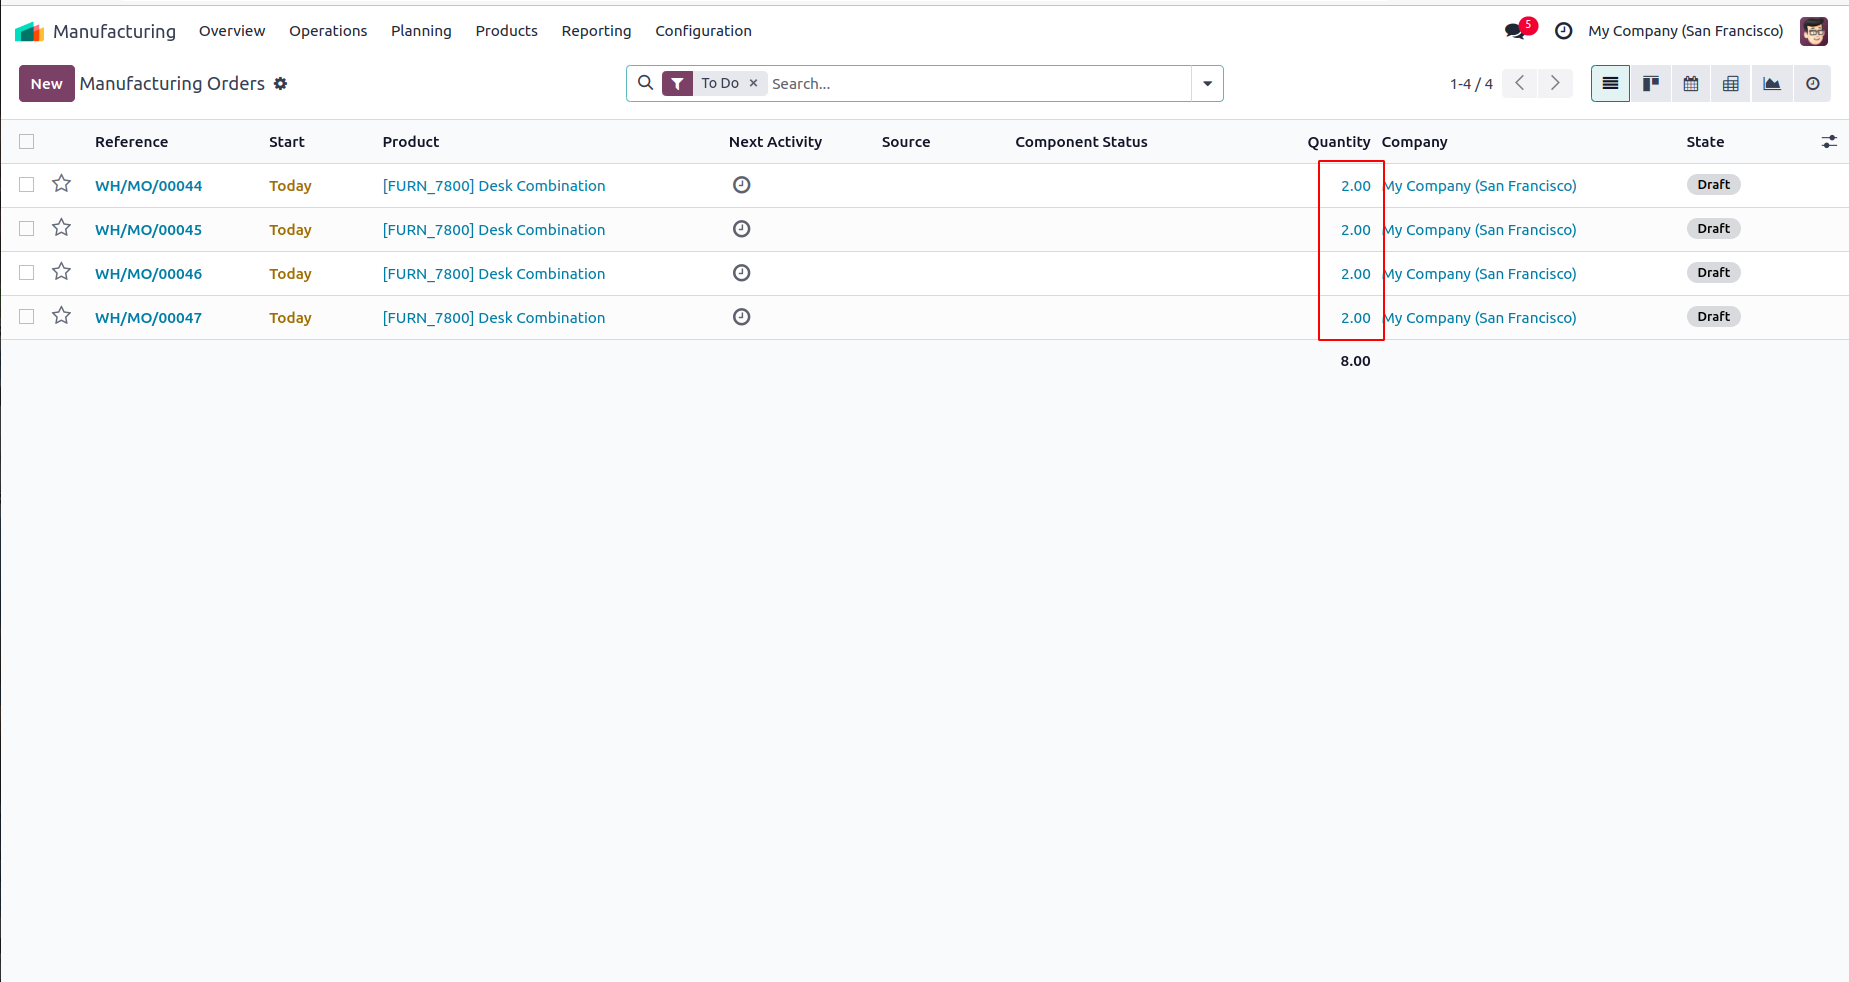Image resolution: width=1849 pixels, height=982 pixels.
Task: Click the search magnifier icon
Action: [646, 83]
